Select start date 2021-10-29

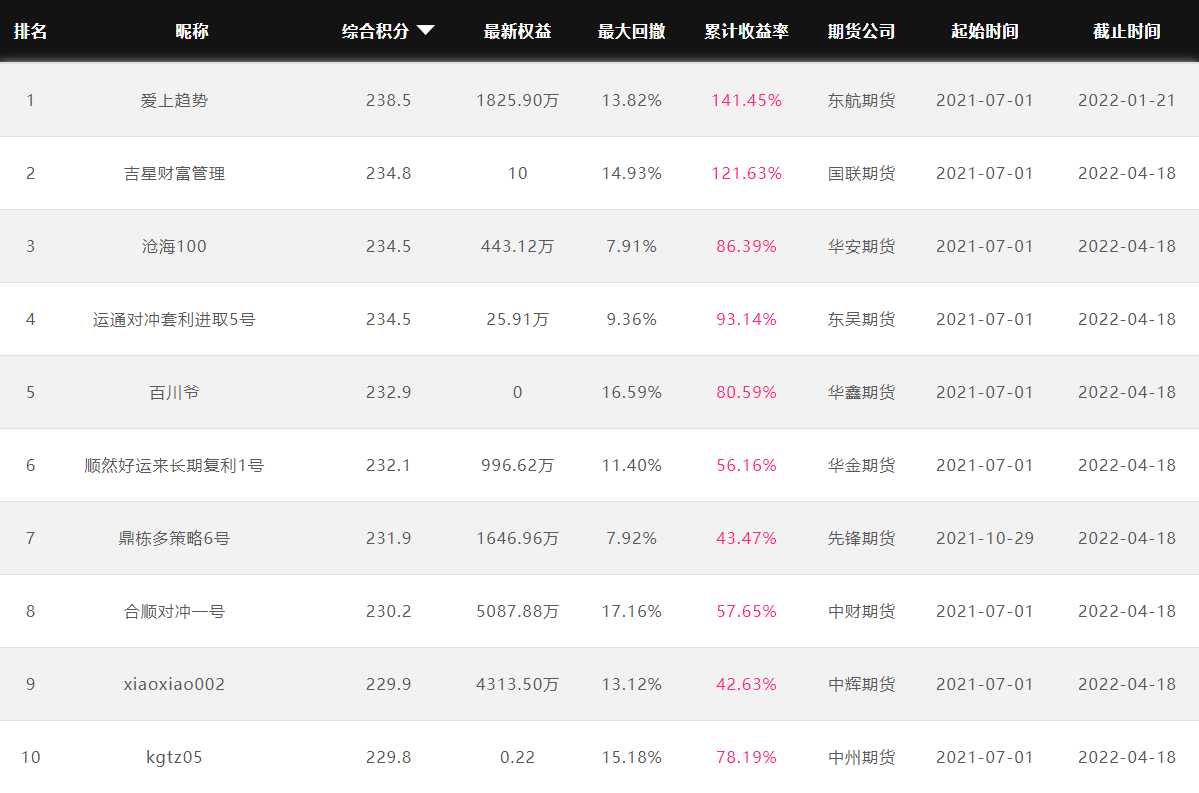point(985,538)
